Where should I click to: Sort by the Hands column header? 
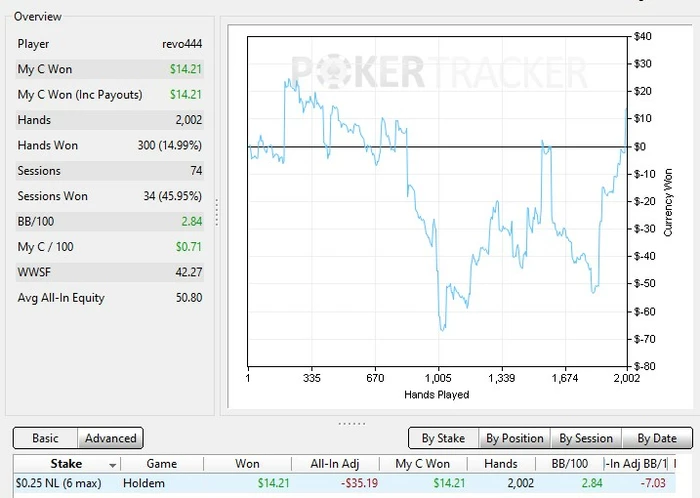click(x=500, y=464)
